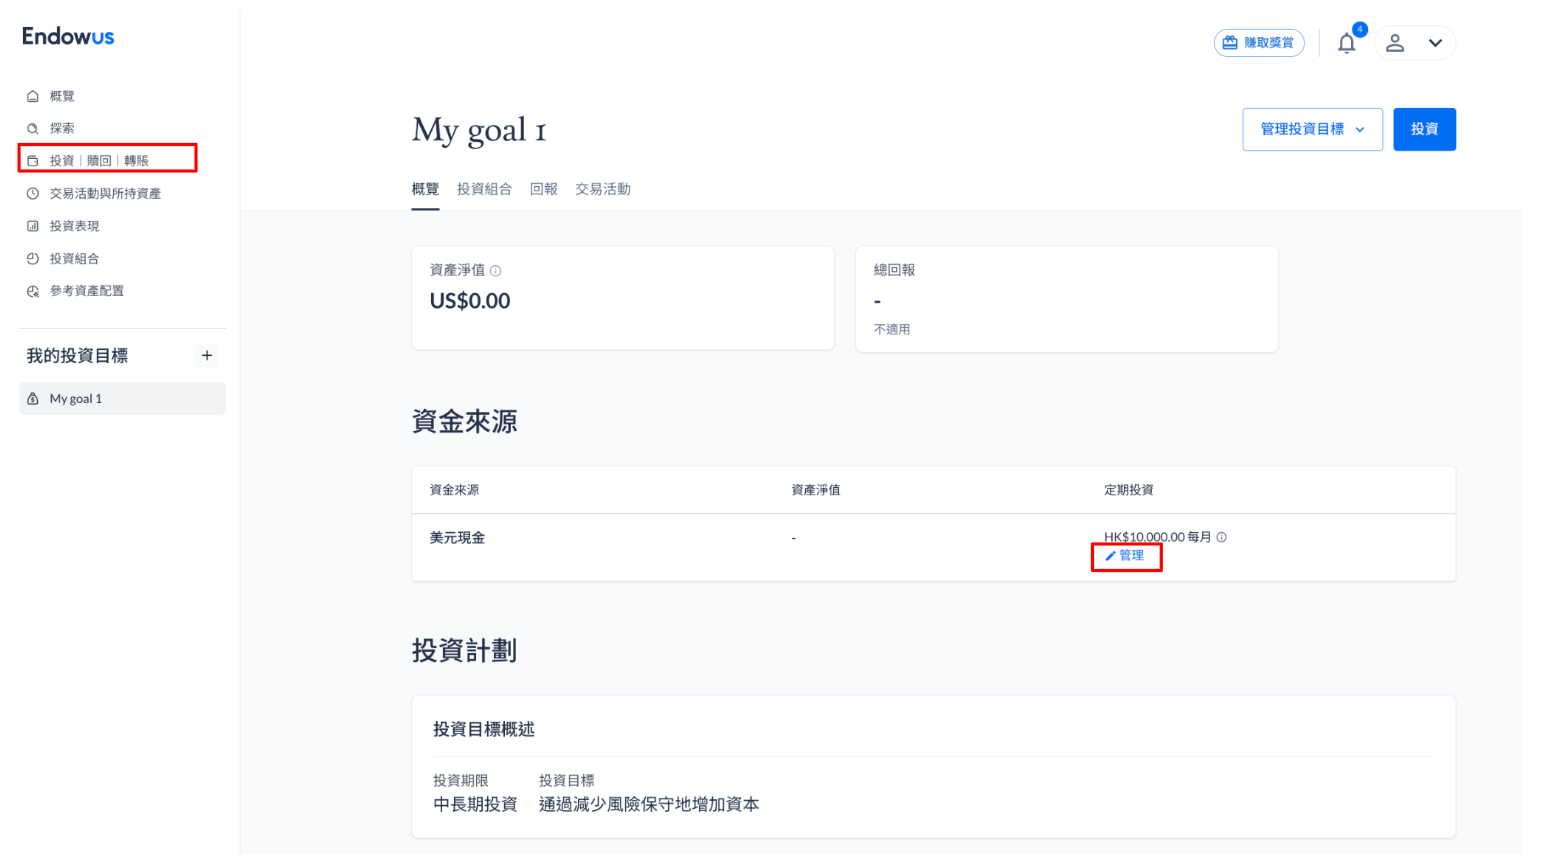Switch to the 回報 tab
Viewport: 1556px width, 864px height.
tap(544, 189)
